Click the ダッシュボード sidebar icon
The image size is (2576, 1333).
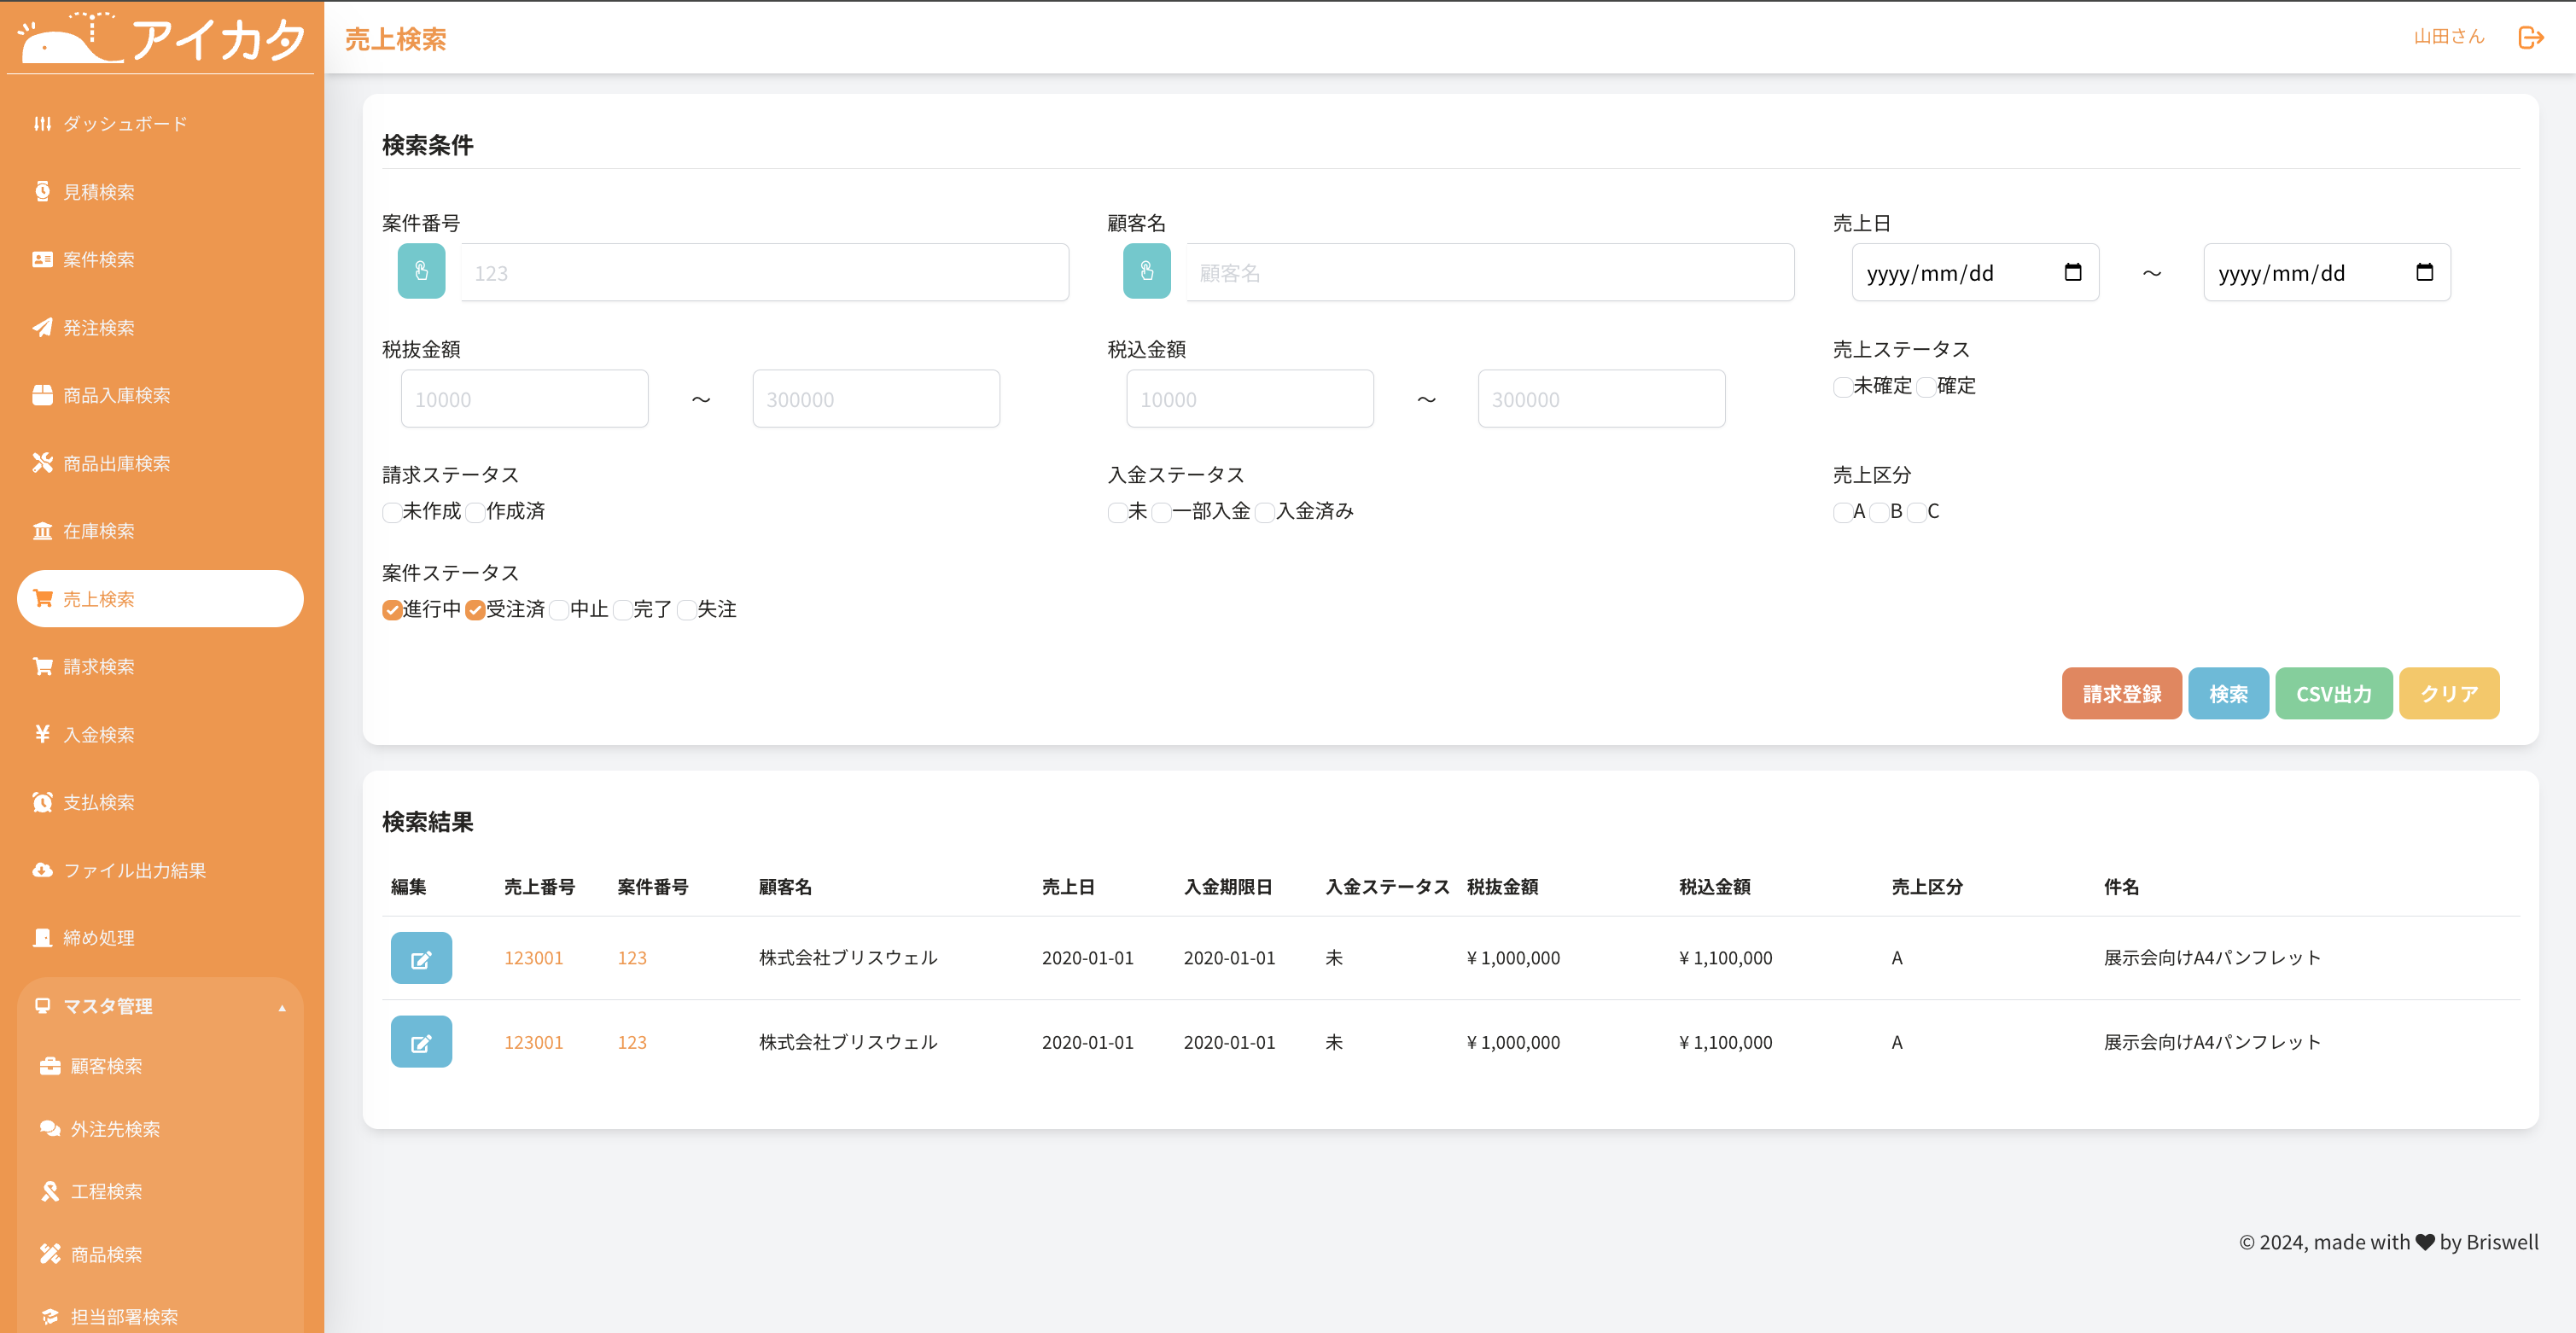42,124
